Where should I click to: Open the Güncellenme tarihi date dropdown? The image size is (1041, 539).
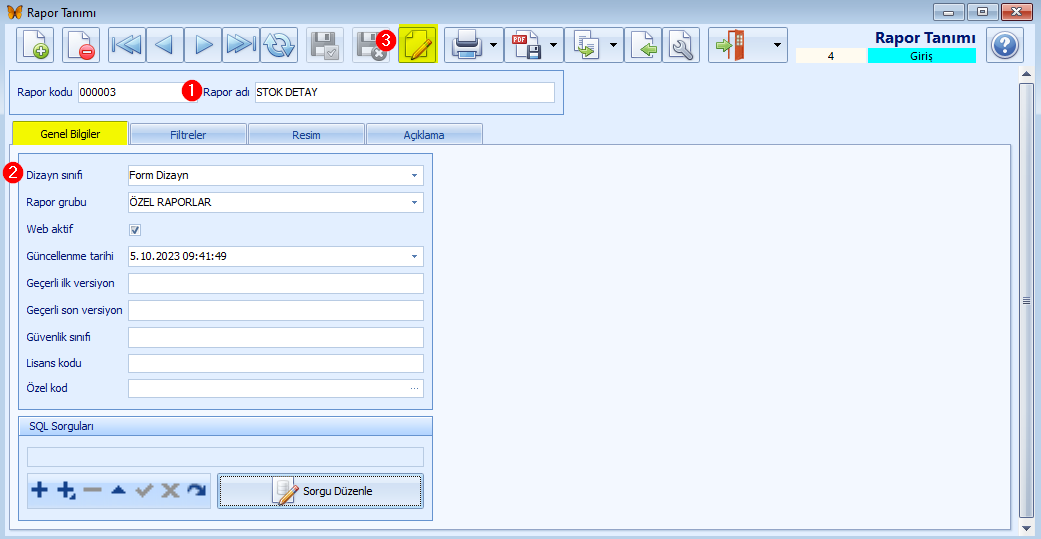pos(414,256)
